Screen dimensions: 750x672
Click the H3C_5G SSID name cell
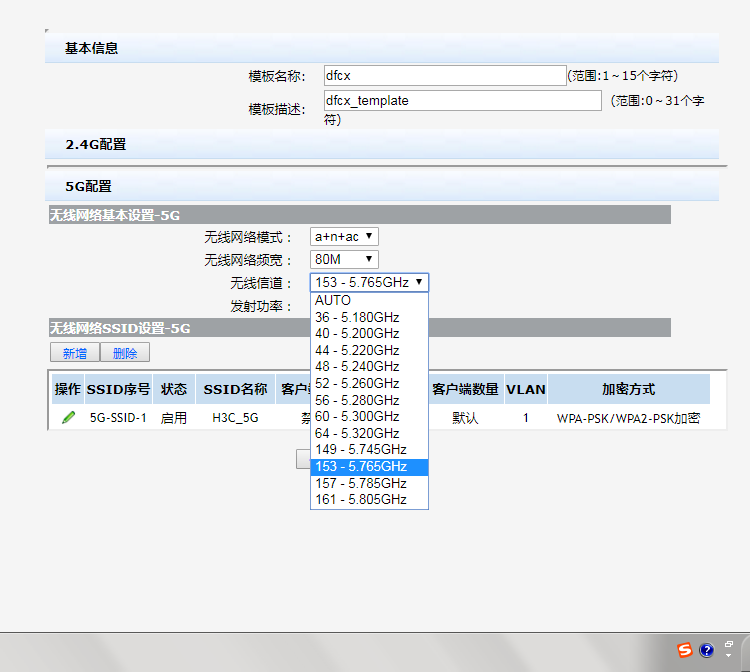pyautogui.click(x=235, y=418)
